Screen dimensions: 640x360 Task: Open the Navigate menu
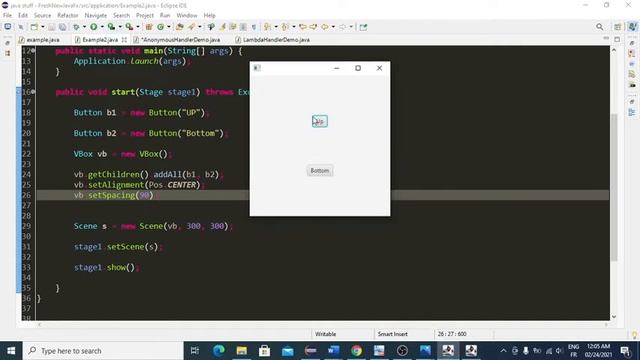[x=96, y=15]
